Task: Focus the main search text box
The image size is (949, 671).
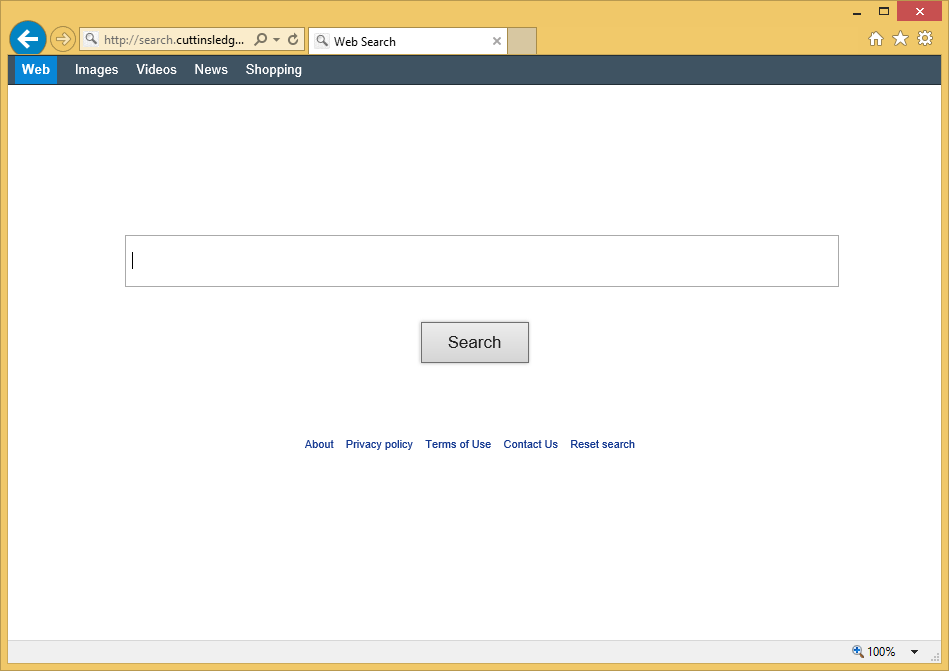Action: pyautogui.click(x=481, y=261)
